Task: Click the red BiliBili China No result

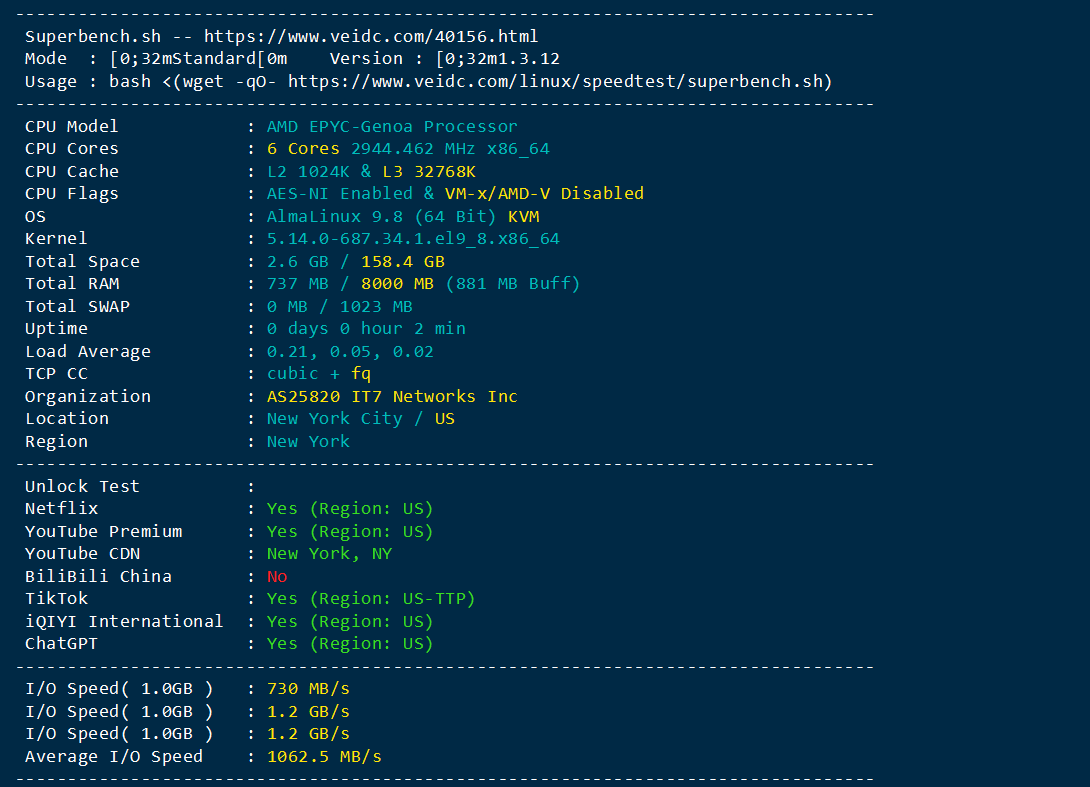Action: pyautogui.click(x=277, y=576)
